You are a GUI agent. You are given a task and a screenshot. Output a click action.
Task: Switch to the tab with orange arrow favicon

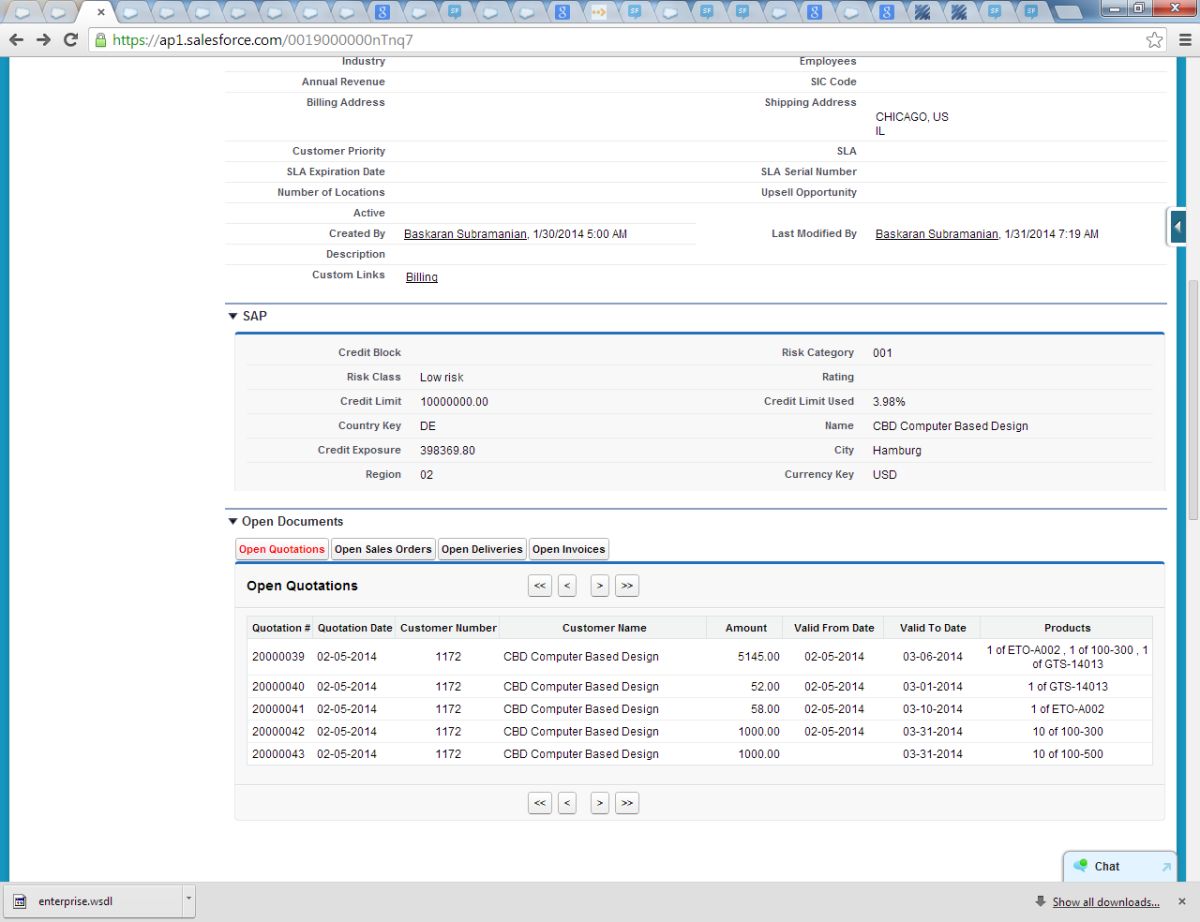[x=598, y=13]
